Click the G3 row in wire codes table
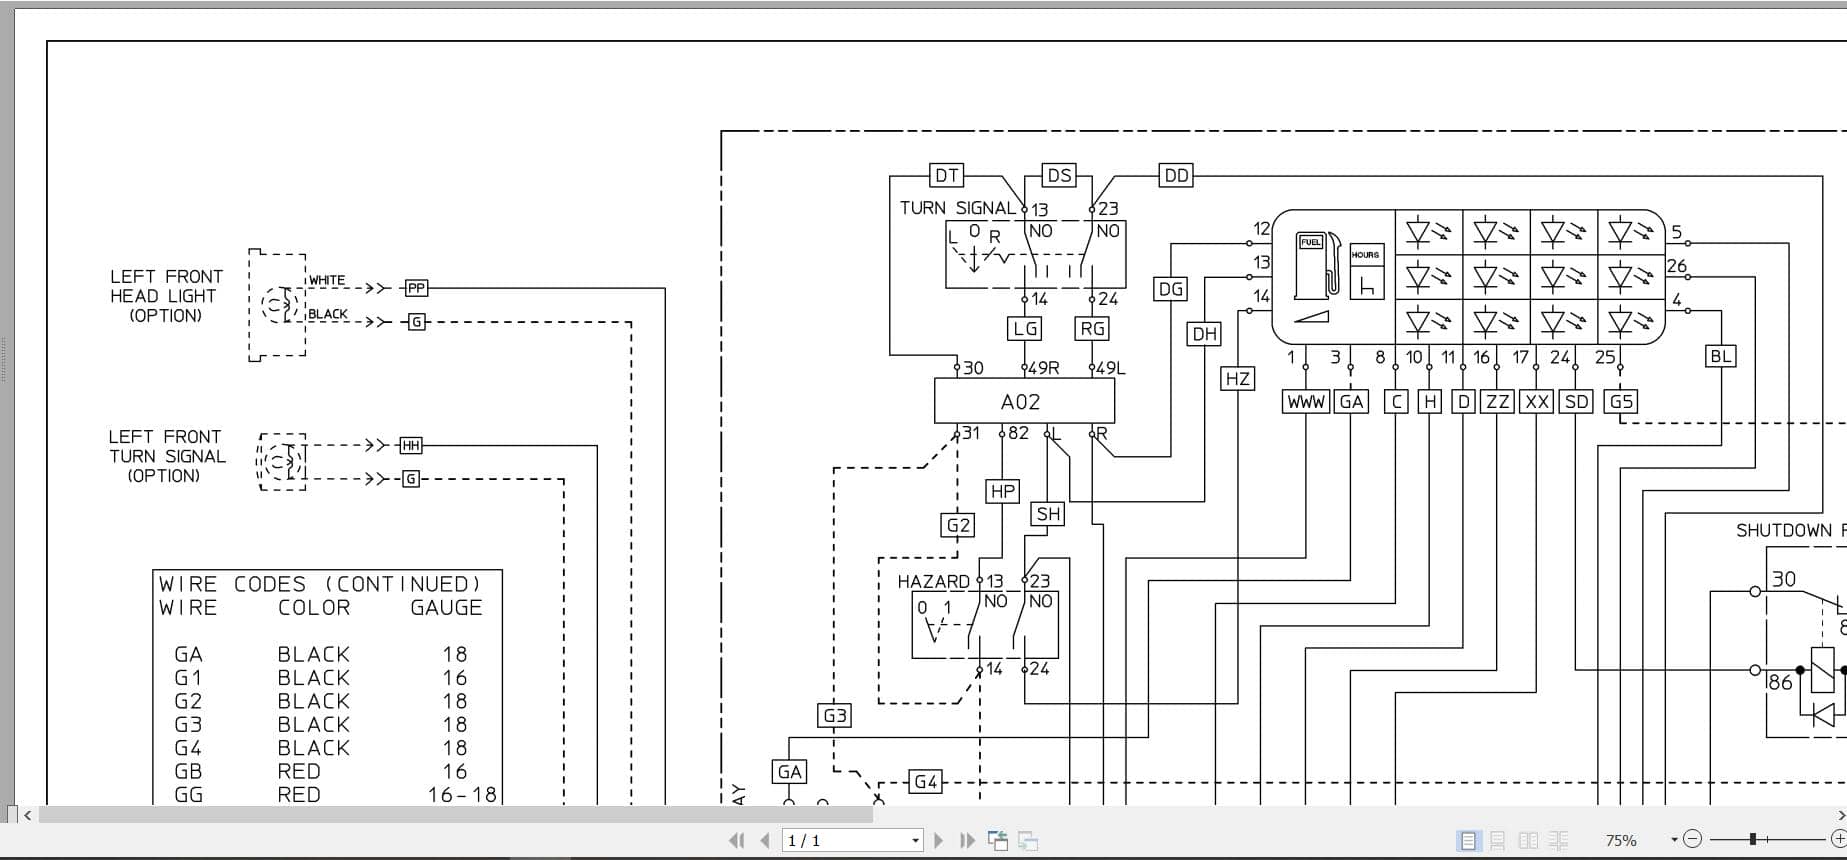The image size is (1847, 860). [321, 725]
